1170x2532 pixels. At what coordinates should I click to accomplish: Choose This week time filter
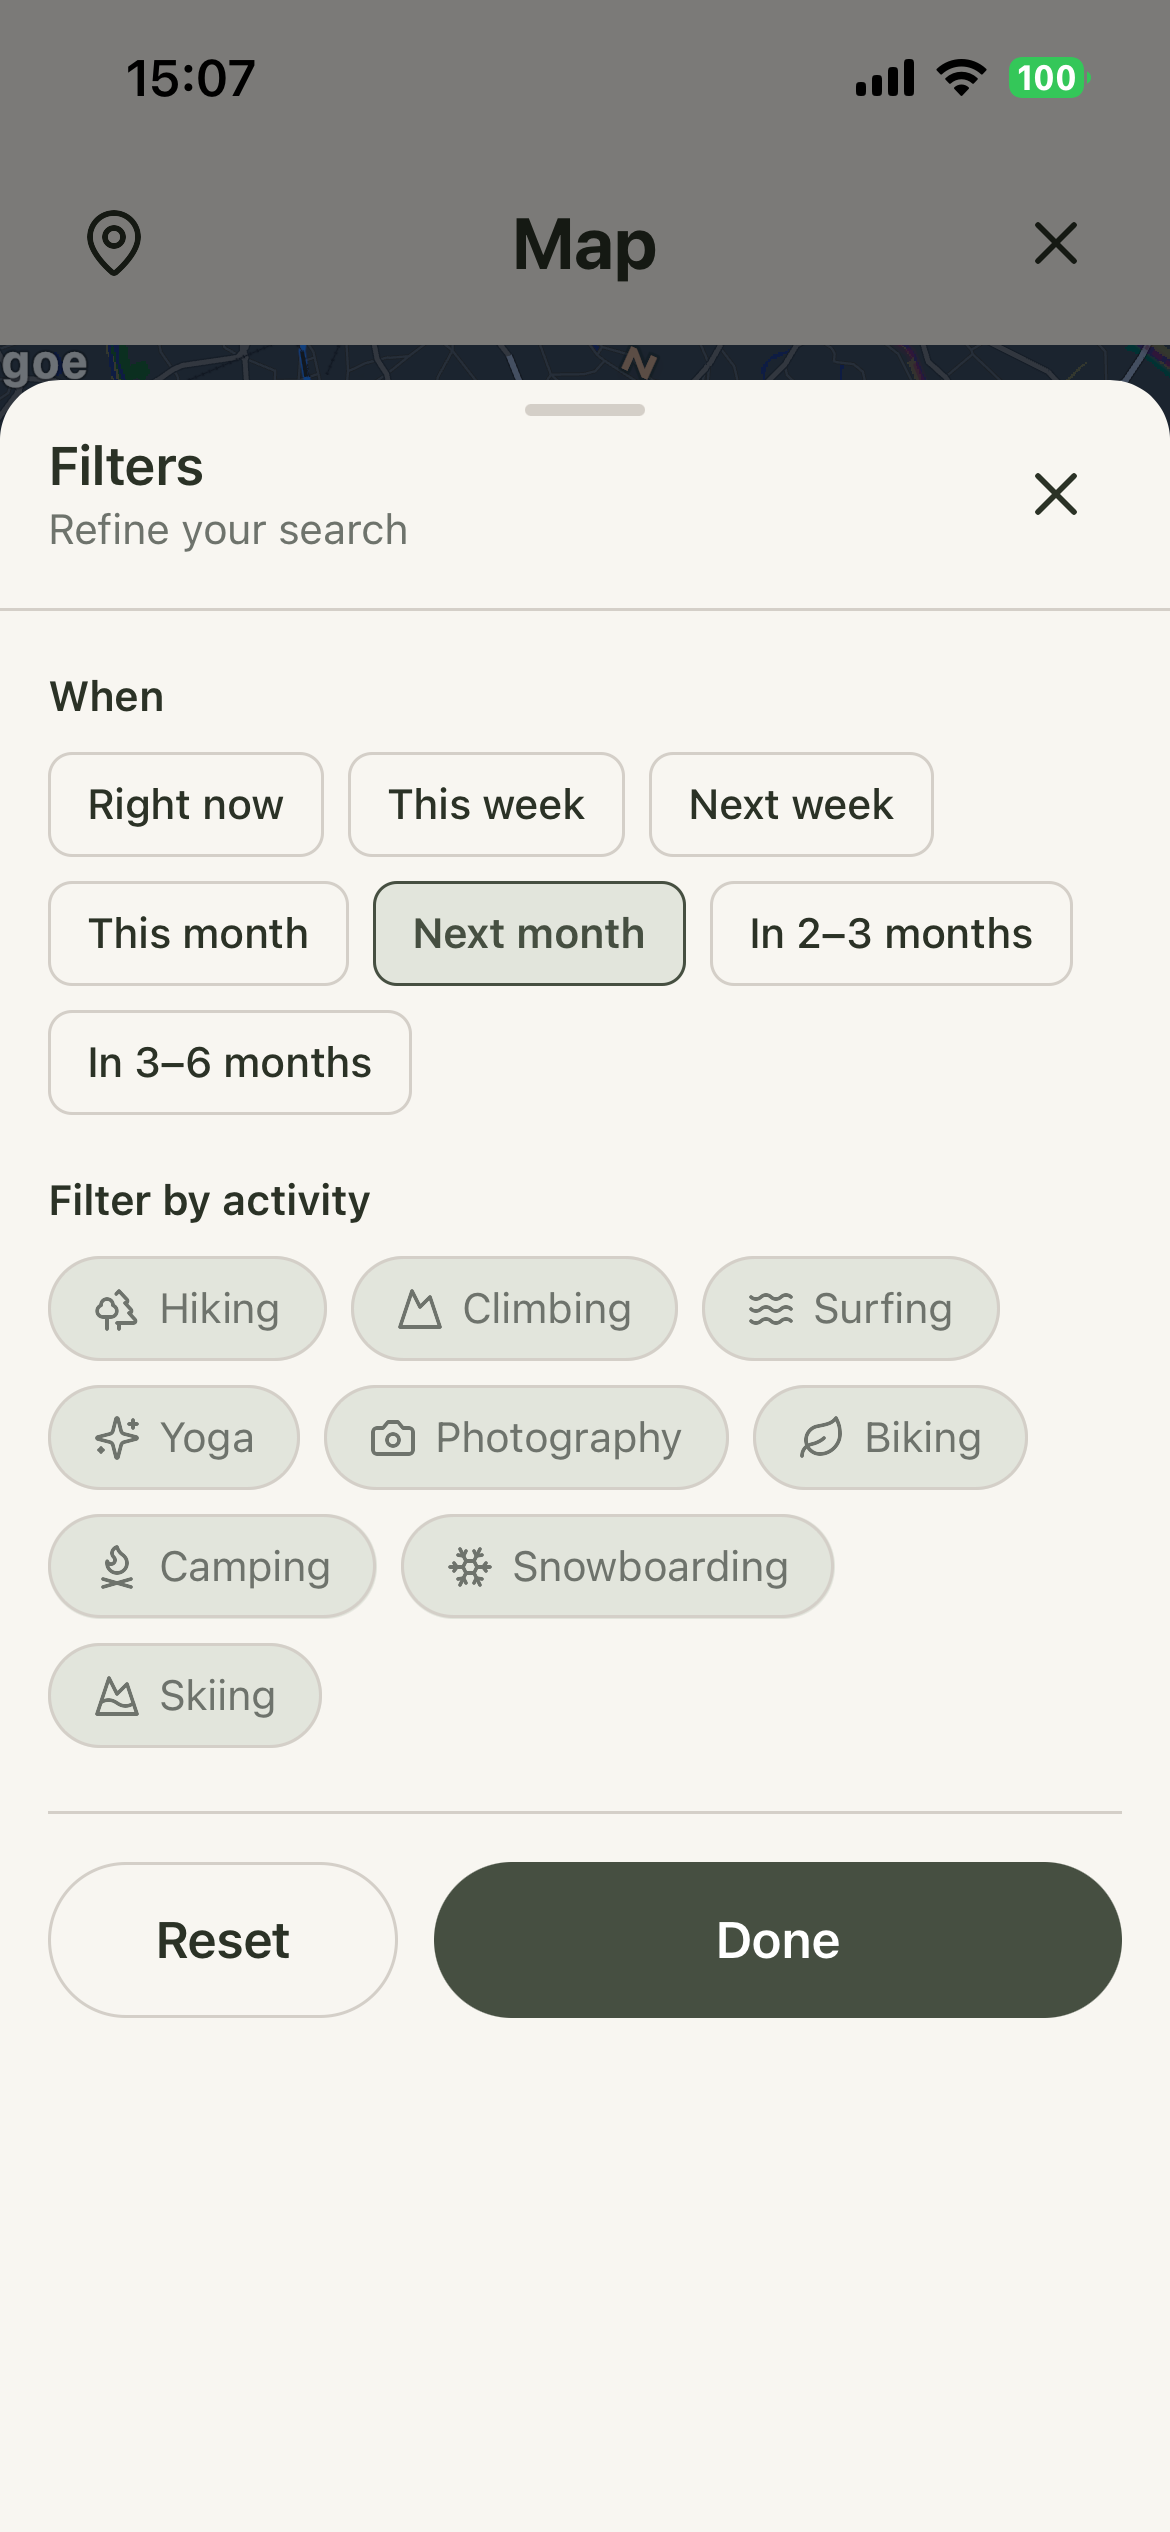(486, 804)
